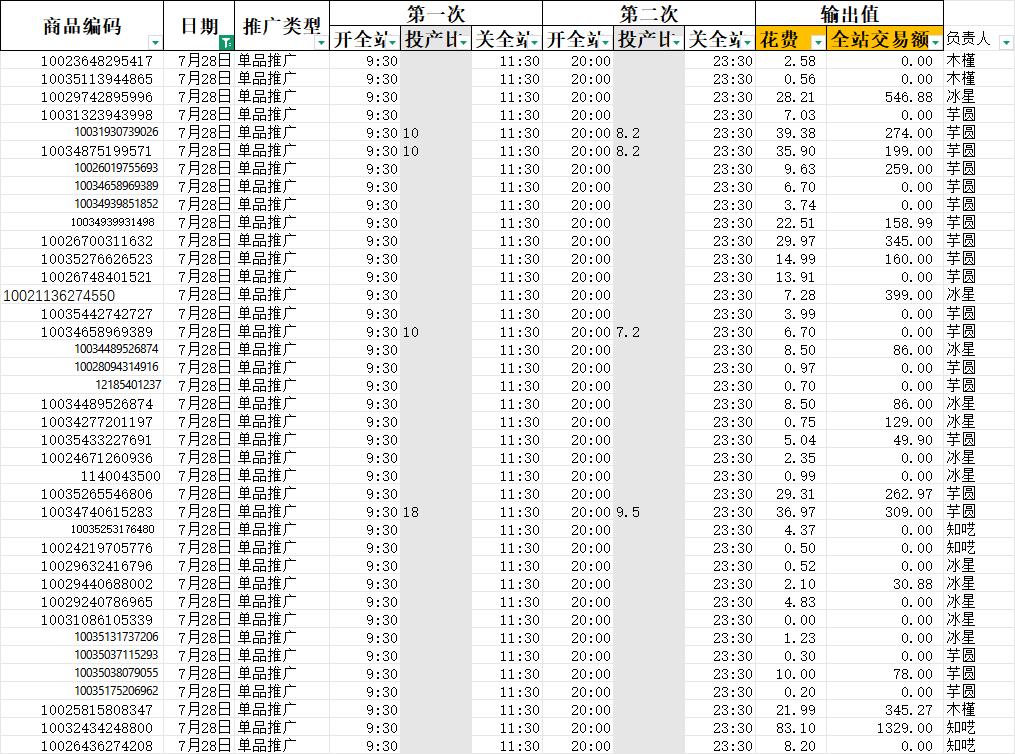Select the 全站交易额 cell 262.97
This screenshot has height=754, width=1015.
(885, 494)
